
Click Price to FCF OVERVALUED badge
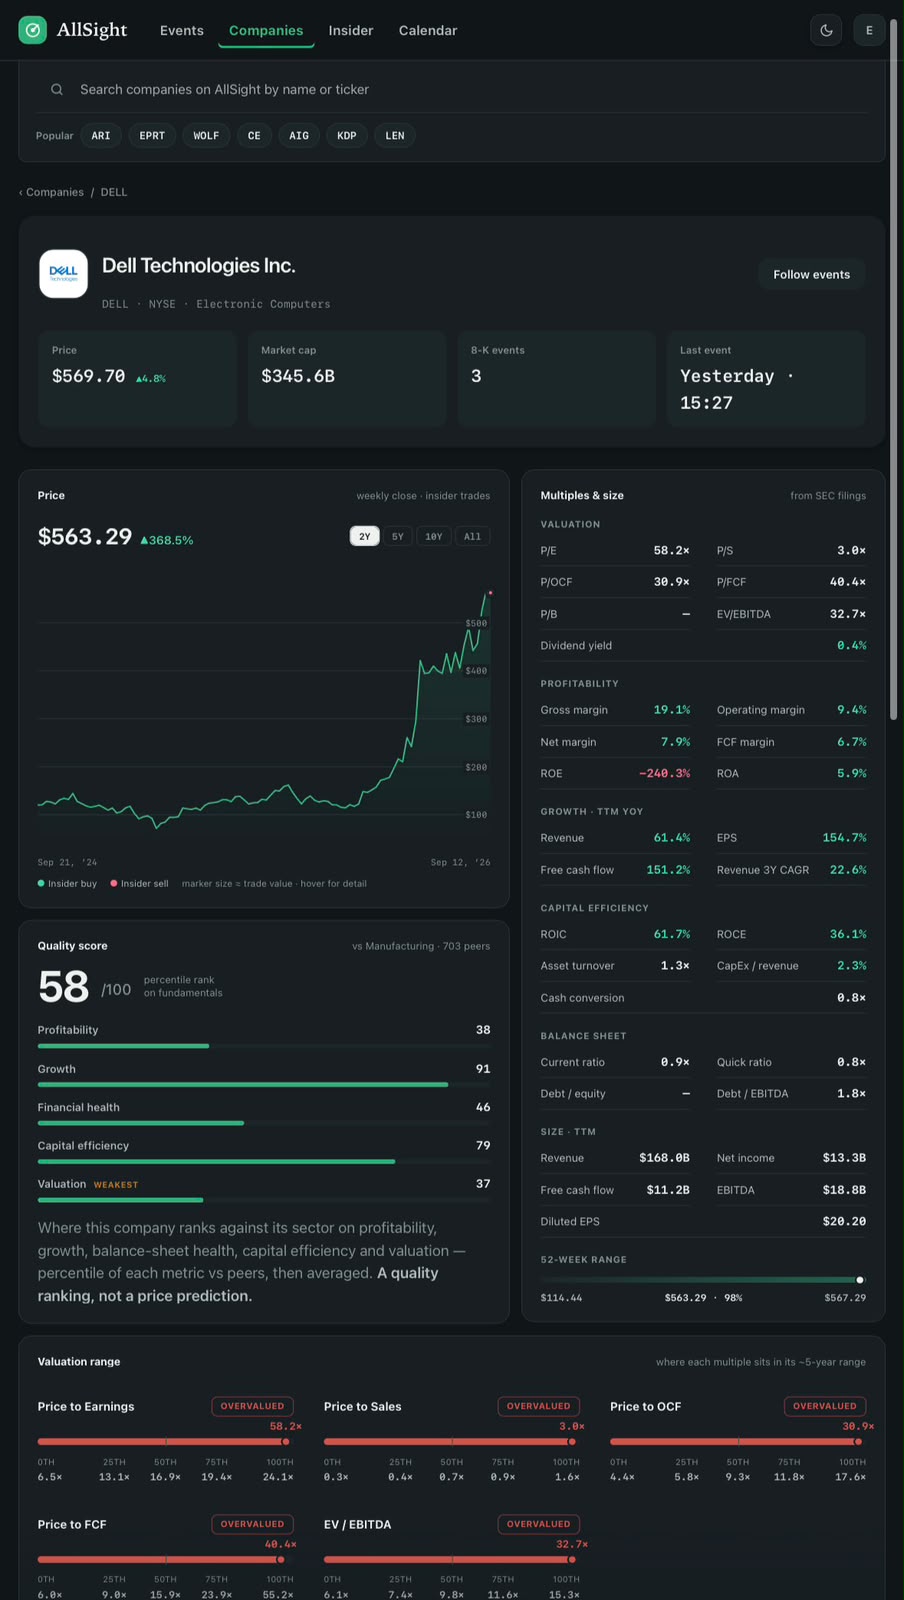click(252, 1524)
